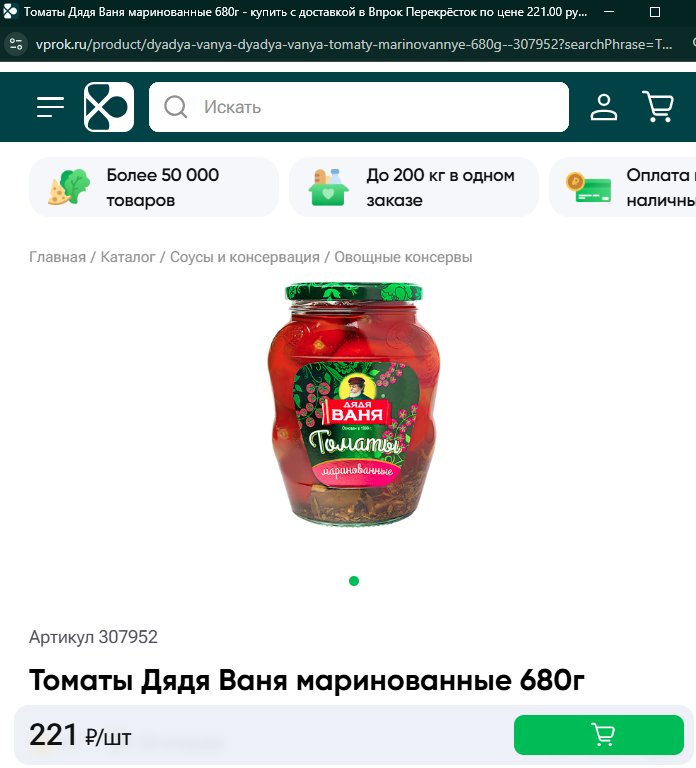Viewport: 696px width, 768px height.
Task: Open the Дядя Ваня tomato jar image
Action: click(354, 404)
